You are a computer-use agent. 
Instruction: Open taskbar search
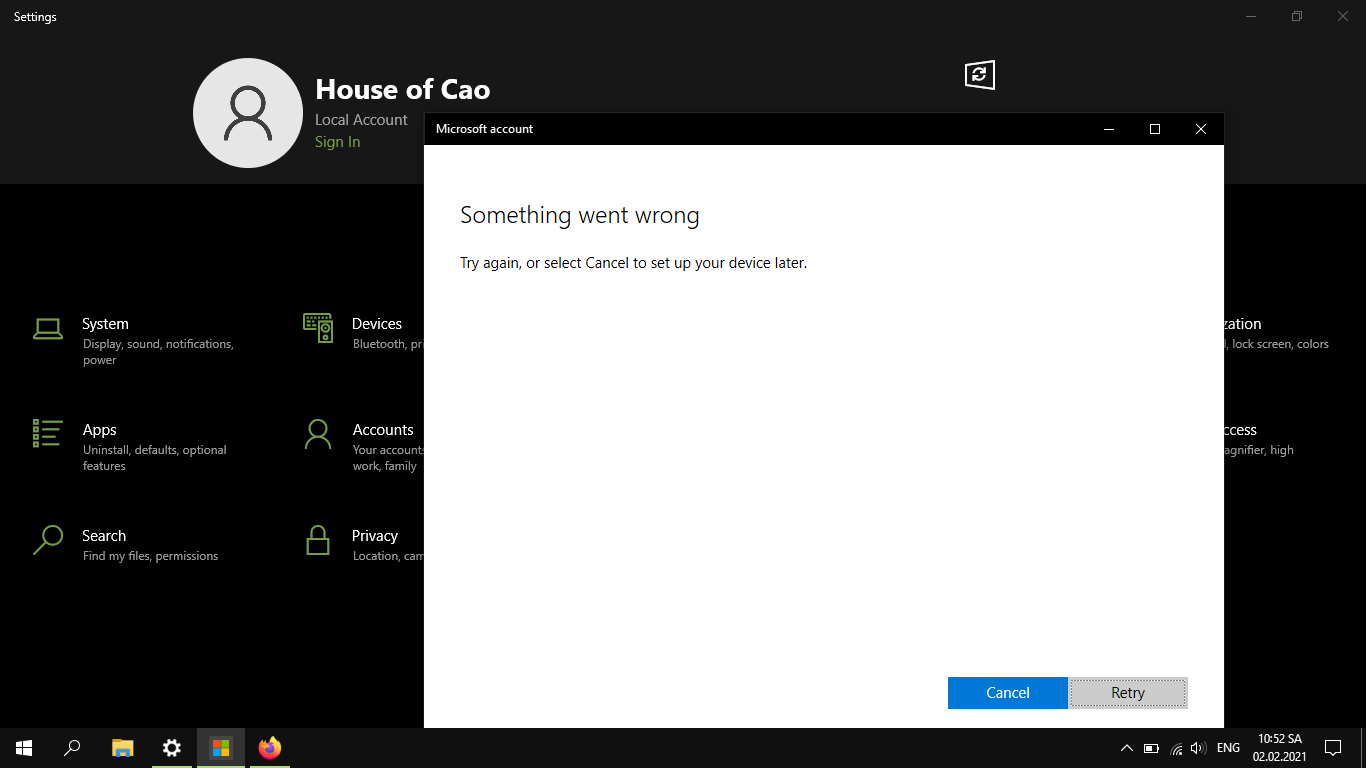[x=71, y=748]
